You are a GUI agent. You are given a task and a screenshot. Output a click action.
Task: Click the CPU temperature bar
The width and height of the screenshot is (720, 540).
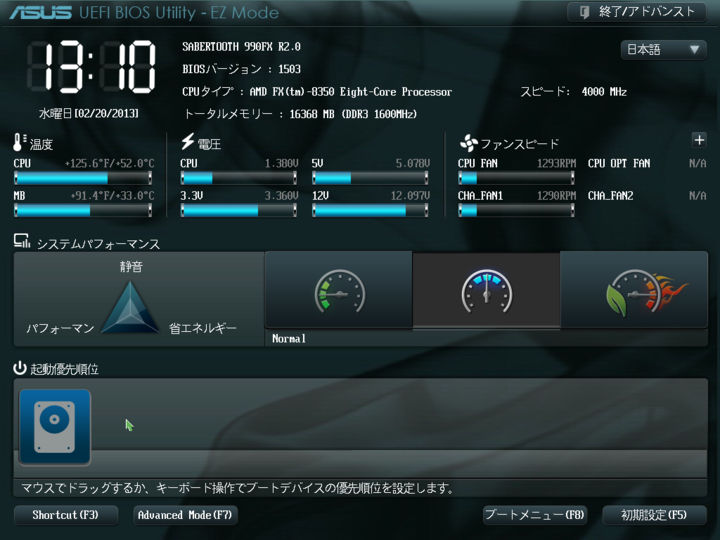[x=83, y=178]
